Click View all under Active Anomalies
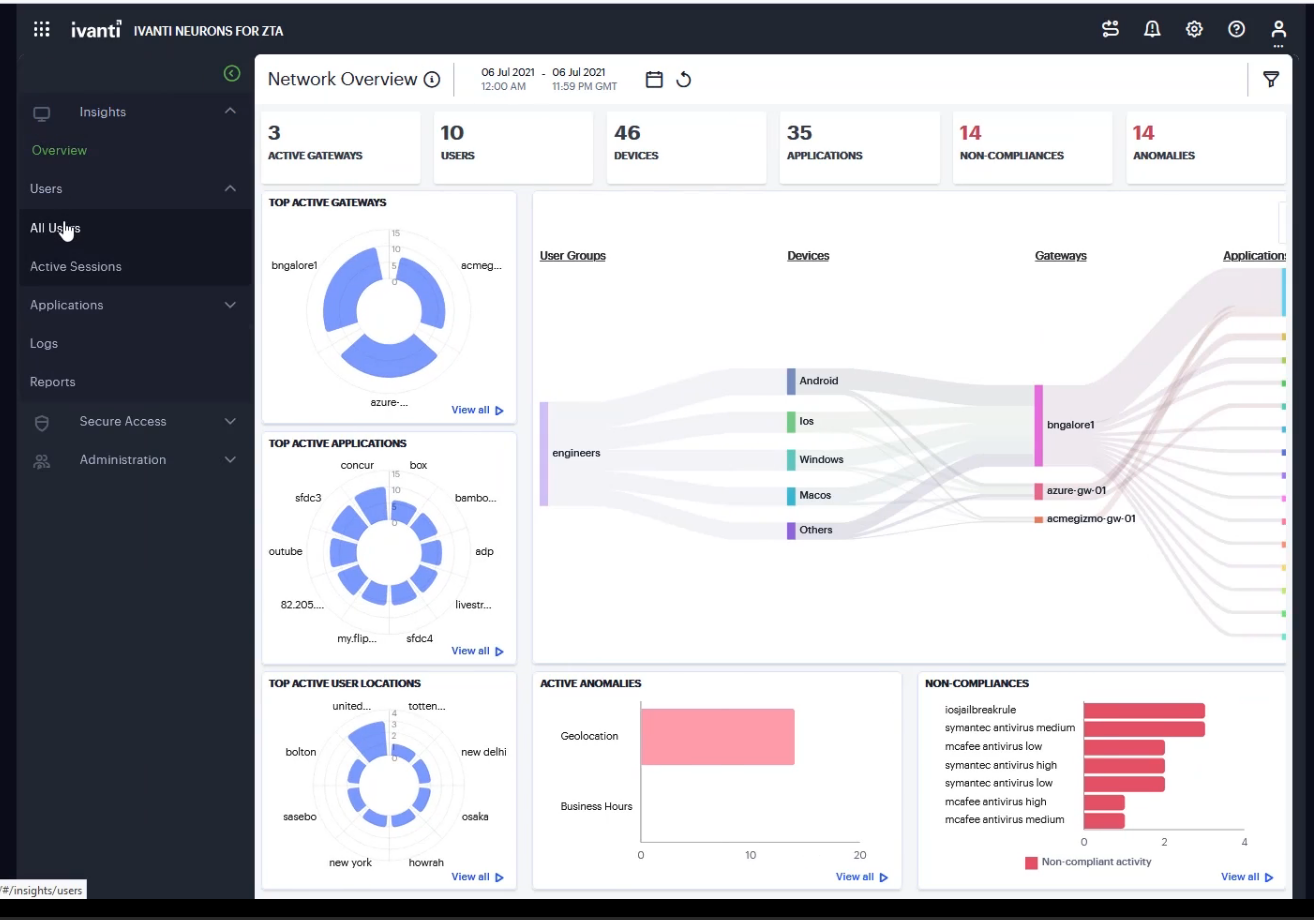The image size is (1314, 920). (862, 877)
